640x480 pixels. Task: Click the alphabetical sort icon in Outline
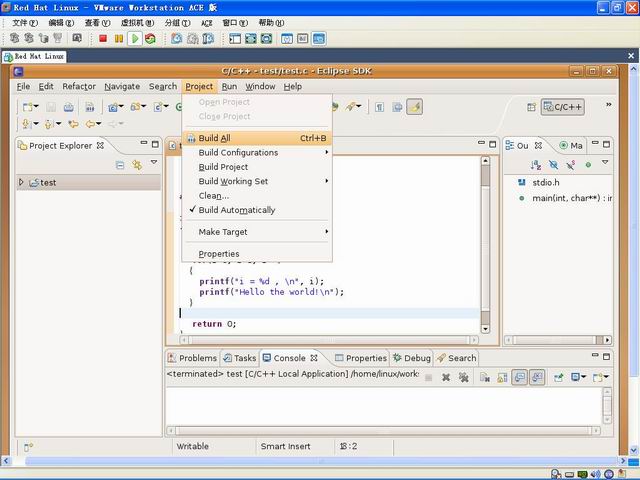pos(536,165)
